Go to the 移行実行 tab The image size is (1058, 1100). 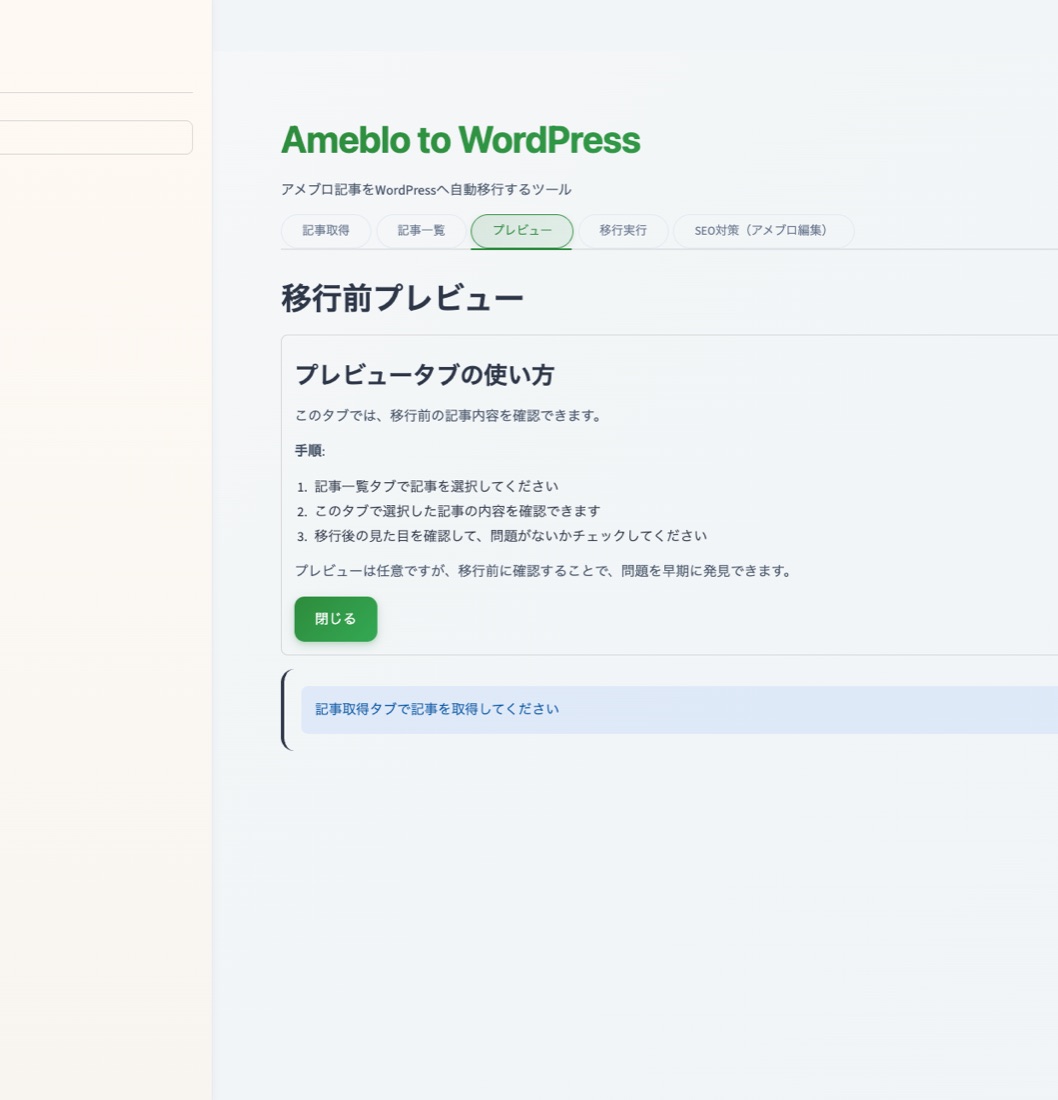623,230
